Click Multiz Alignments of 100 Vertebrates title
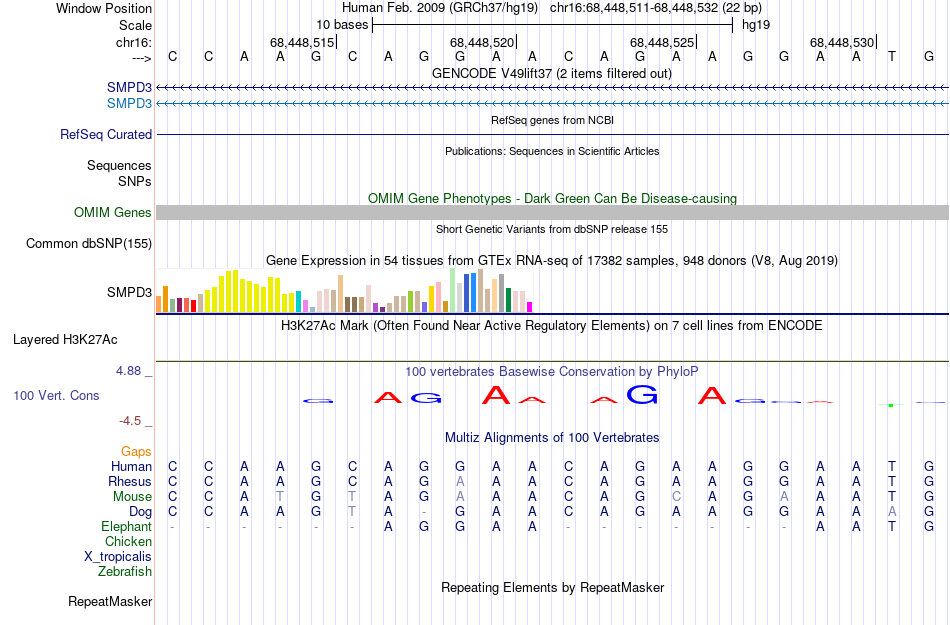Screen dimensions: 950x625 [552, 437]
